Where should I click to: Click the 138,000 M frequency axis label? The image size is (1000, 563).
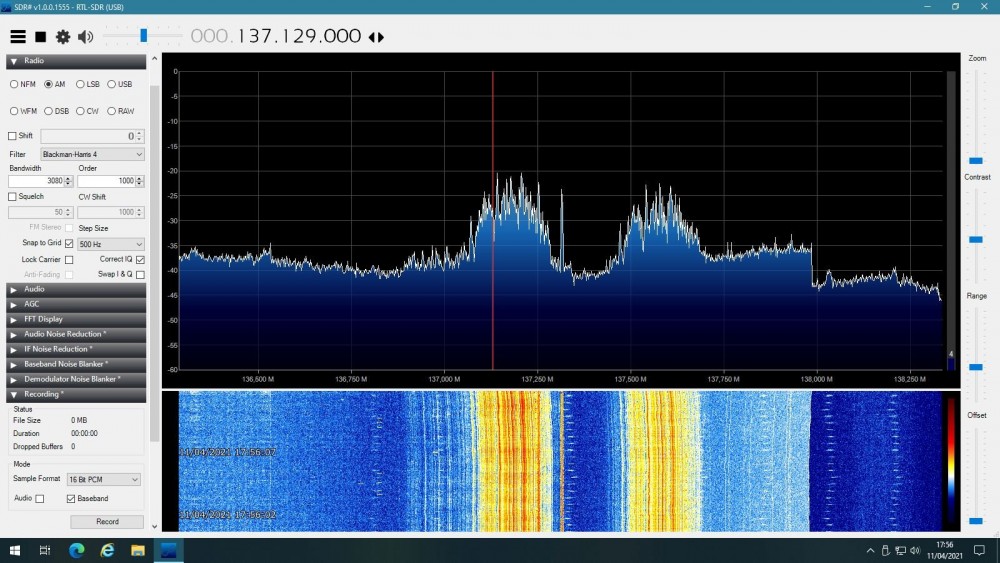point(816,379)
